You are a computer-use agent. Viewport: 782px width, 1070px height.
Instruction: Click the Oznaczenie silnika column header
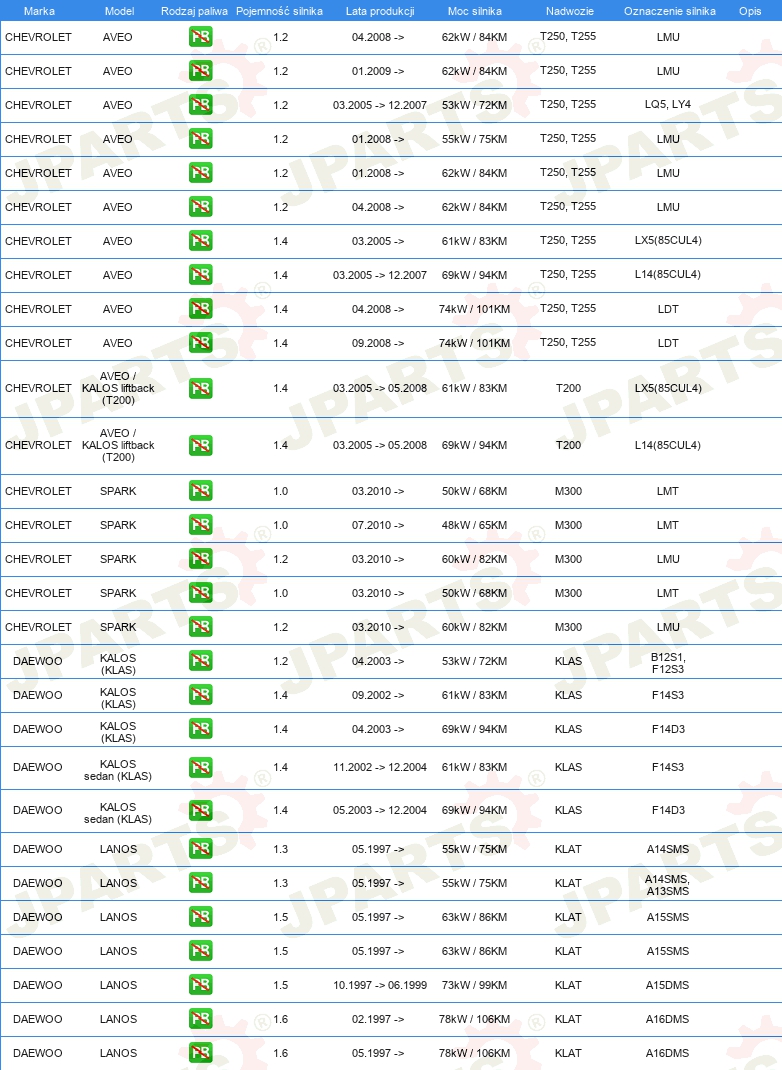tap(669, 11)
